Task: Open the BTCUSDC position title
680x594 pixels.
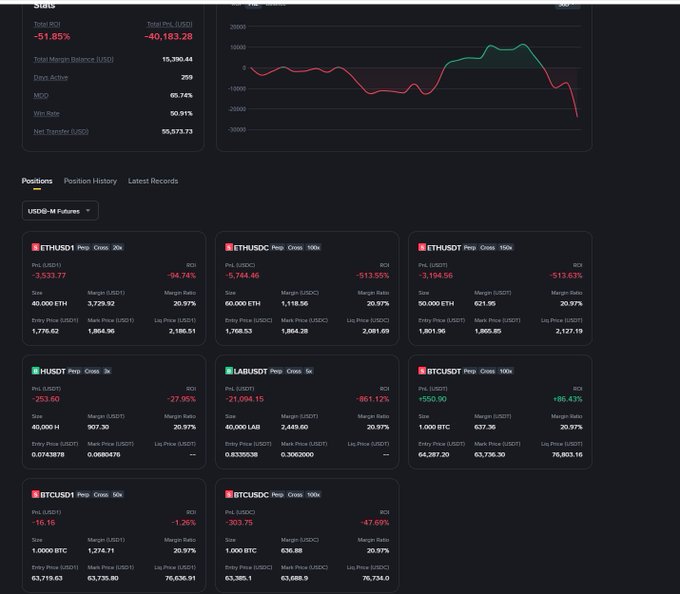Action: coord(251,495)
